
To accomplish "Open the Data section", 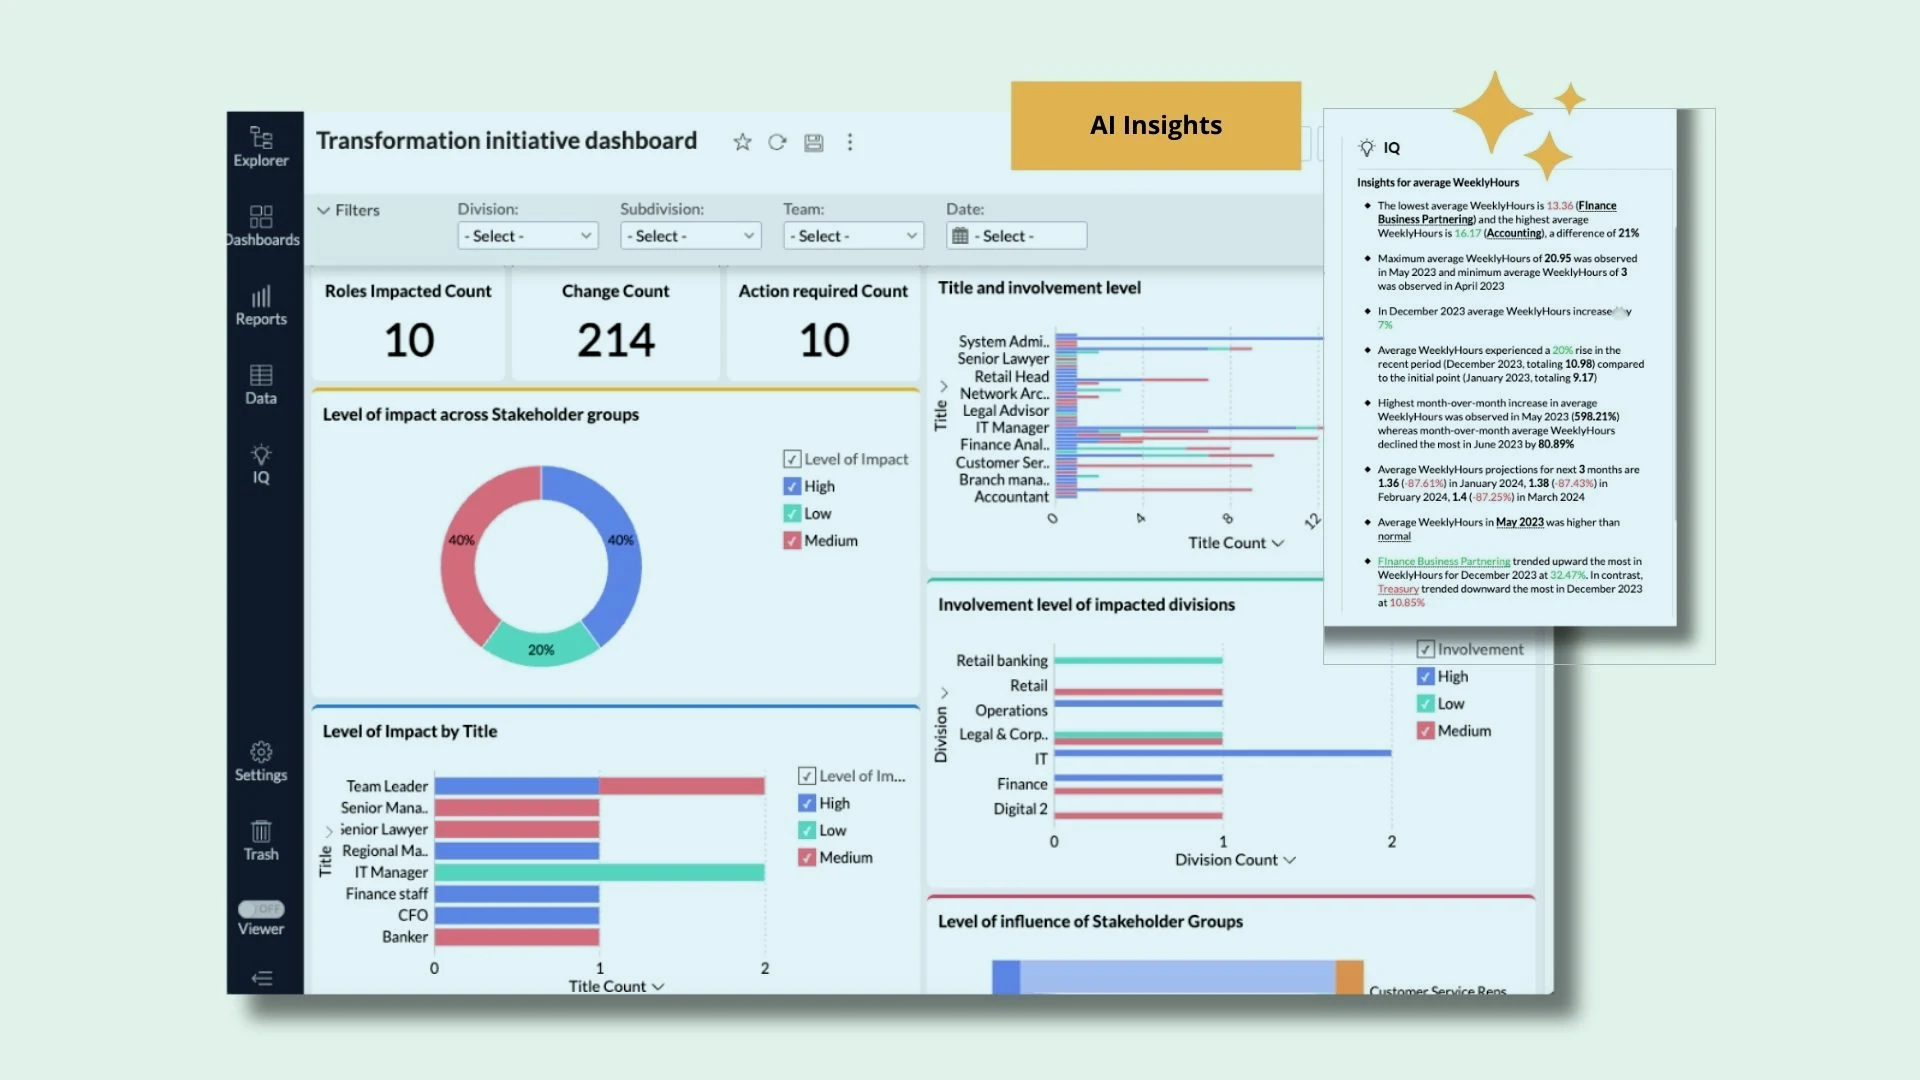I will 260,382.
